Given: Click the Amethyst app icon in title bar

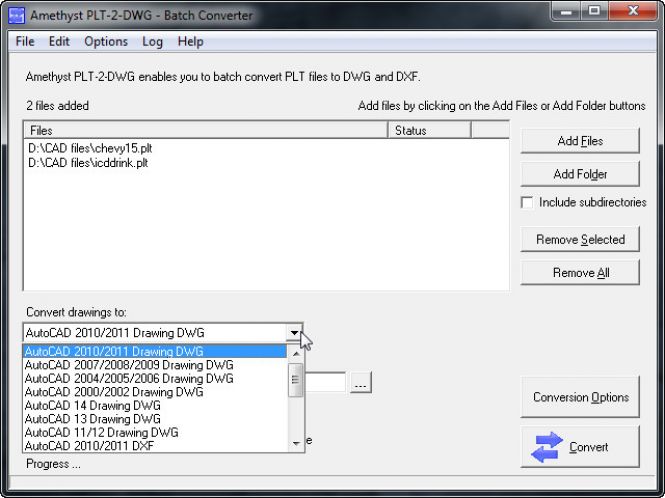Looking at the screenshot, I should (15, 15).
